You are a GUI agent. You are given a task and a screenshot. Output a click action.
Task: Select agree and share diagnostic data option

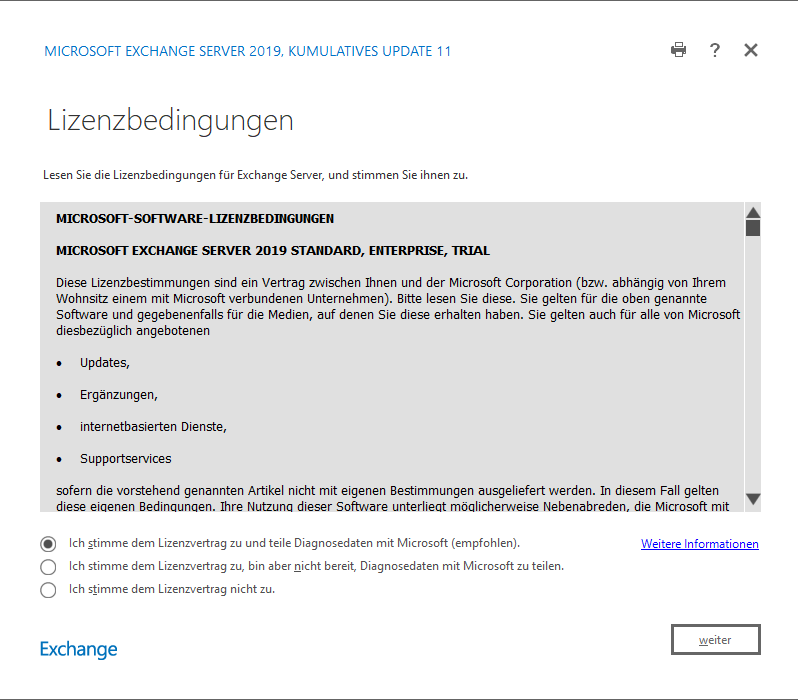pyautogui.click(x=48, y=544)
